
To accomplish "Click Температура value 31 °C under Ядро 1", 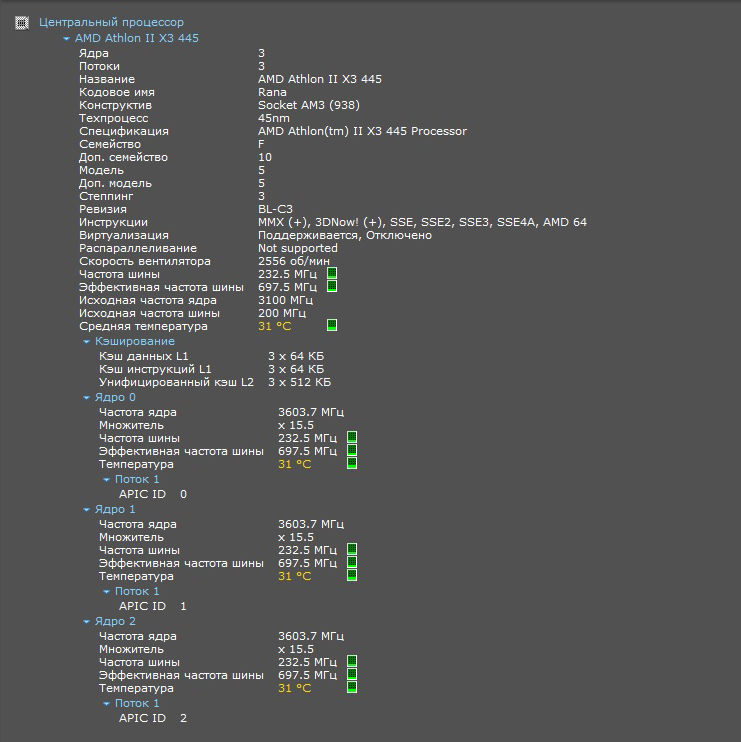I will click(x=294, y=576).
